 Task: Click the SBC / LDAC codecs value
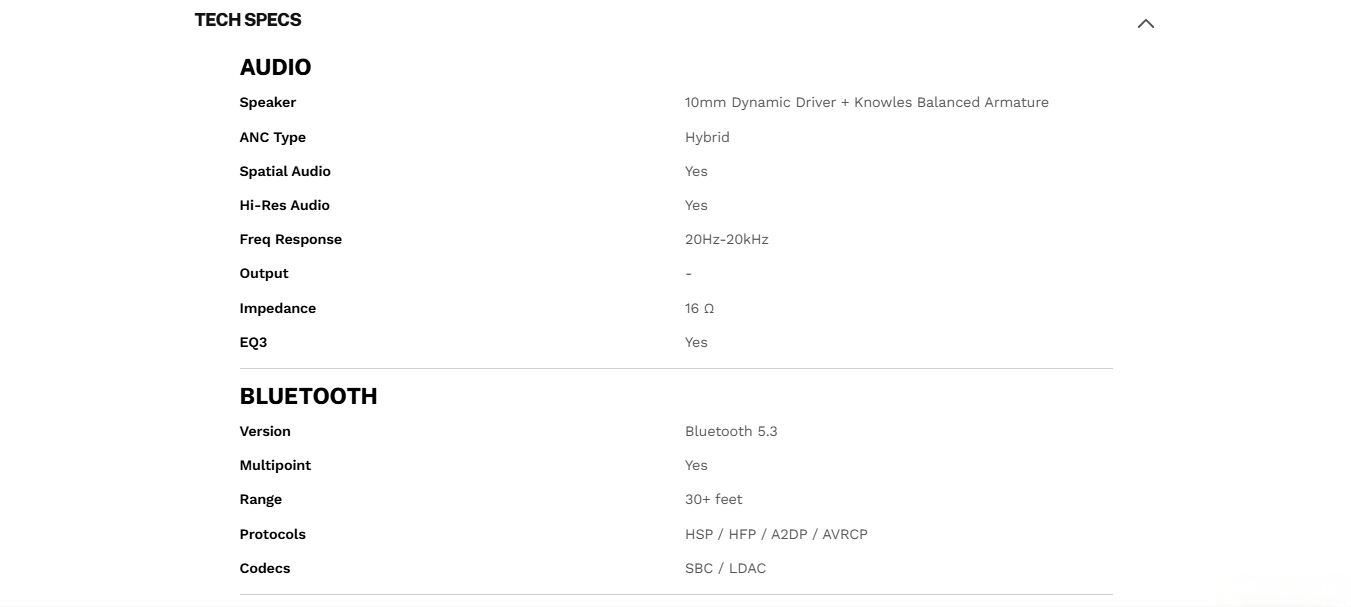pyautogui.click(x=725, y=568)
